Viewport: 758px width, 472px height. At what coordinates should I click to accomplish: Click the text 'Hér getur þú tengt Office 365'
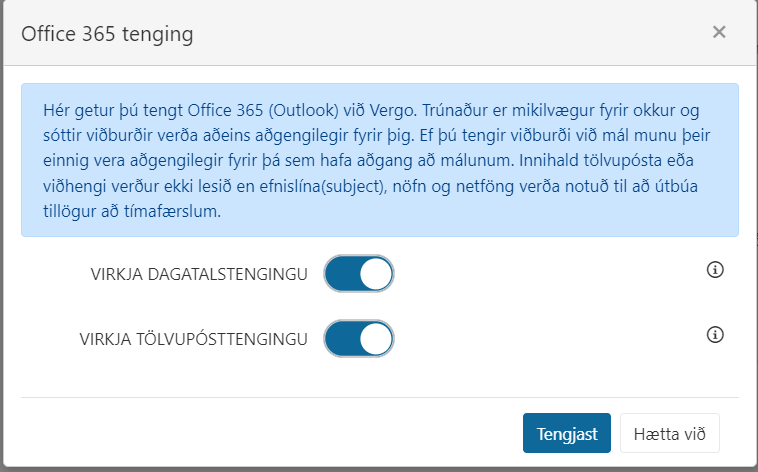153,110
